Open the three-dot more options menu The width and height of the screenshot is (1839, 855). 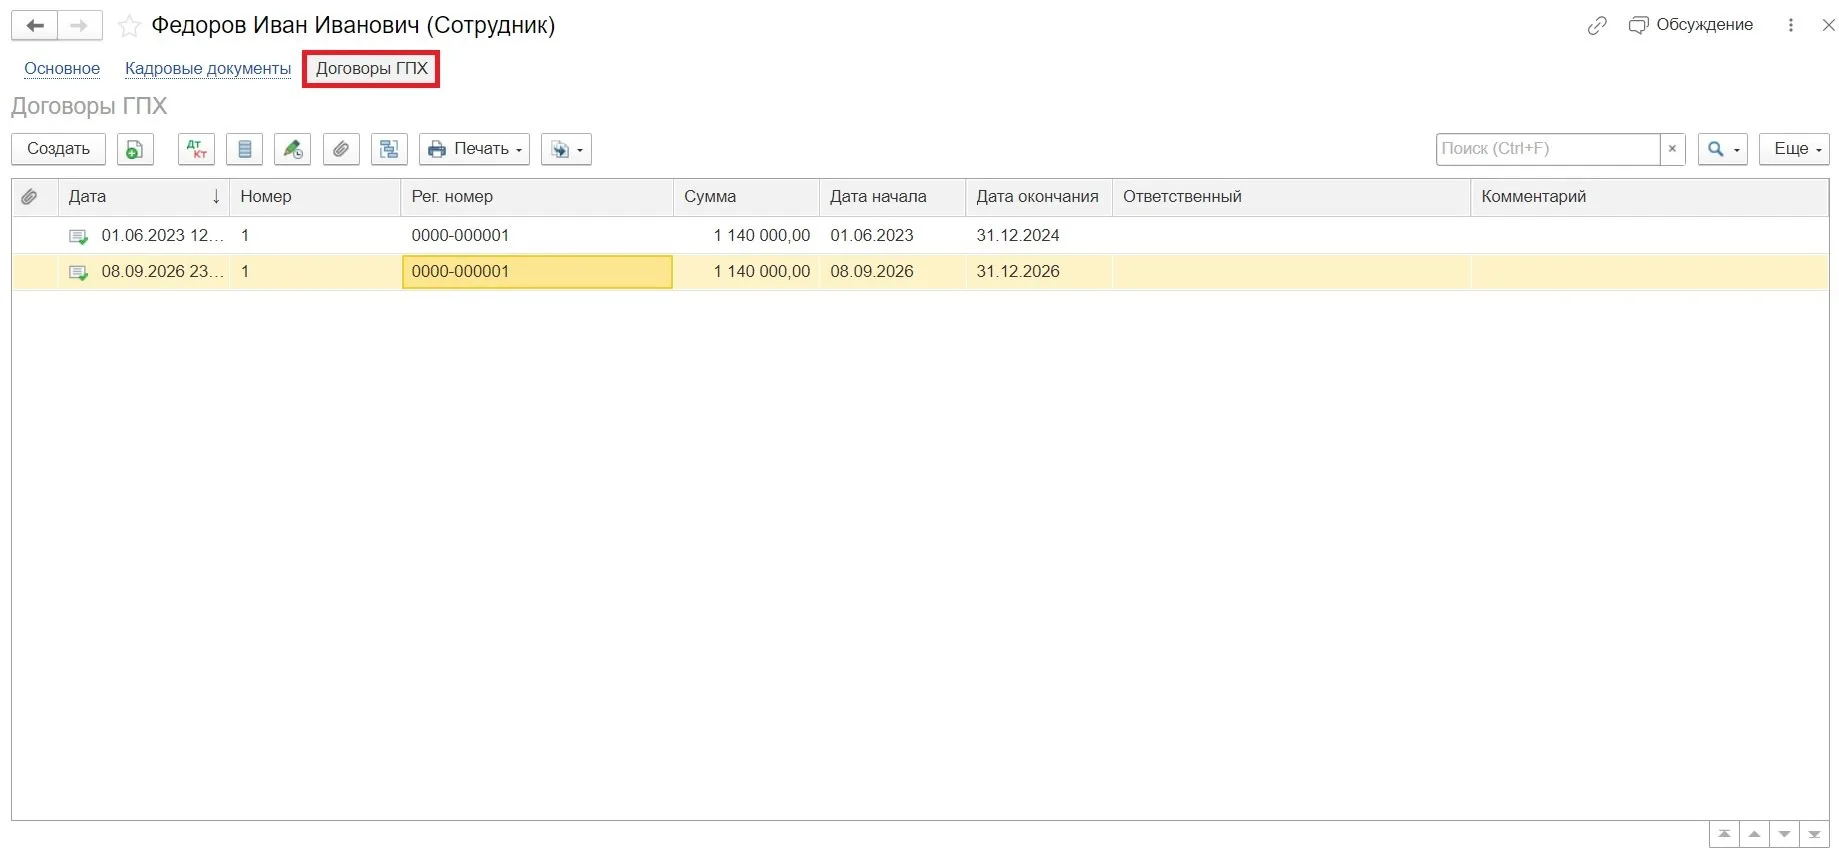[1791, 25]
